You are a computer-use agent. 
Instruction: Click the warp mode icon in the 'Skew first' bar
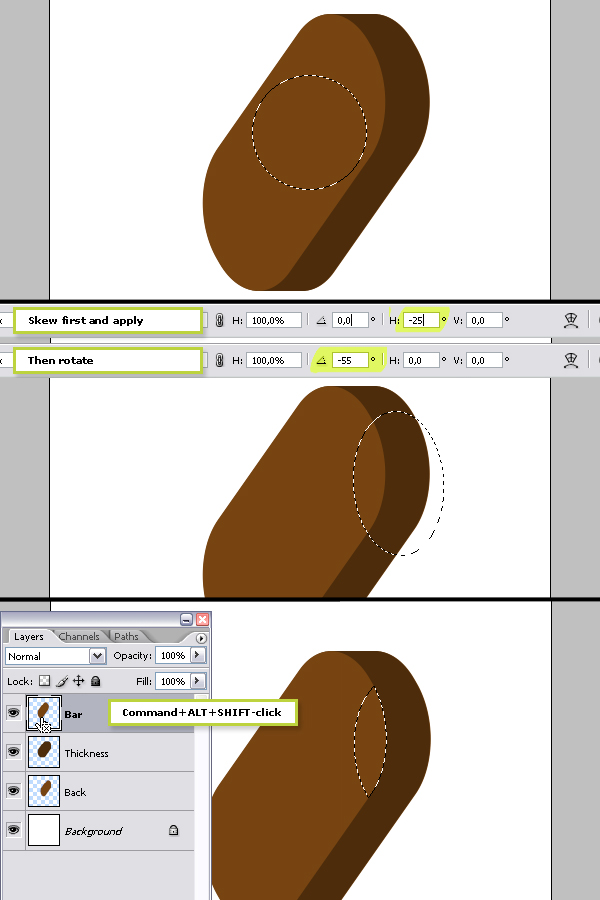[571, 320]
